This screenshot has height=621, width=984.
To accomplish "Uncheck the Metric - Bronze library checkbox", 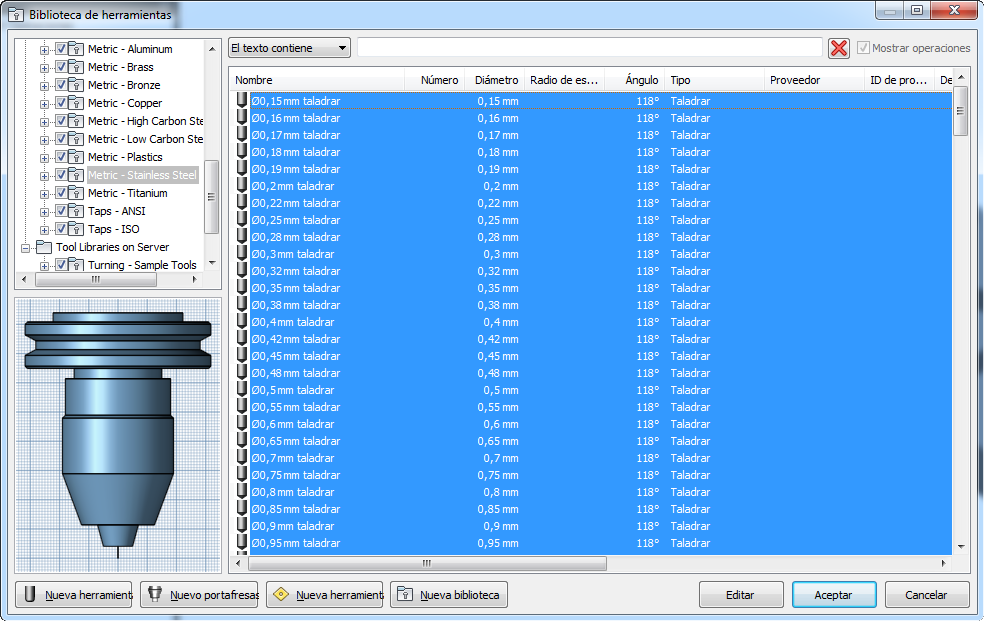I will pos(62,85).
